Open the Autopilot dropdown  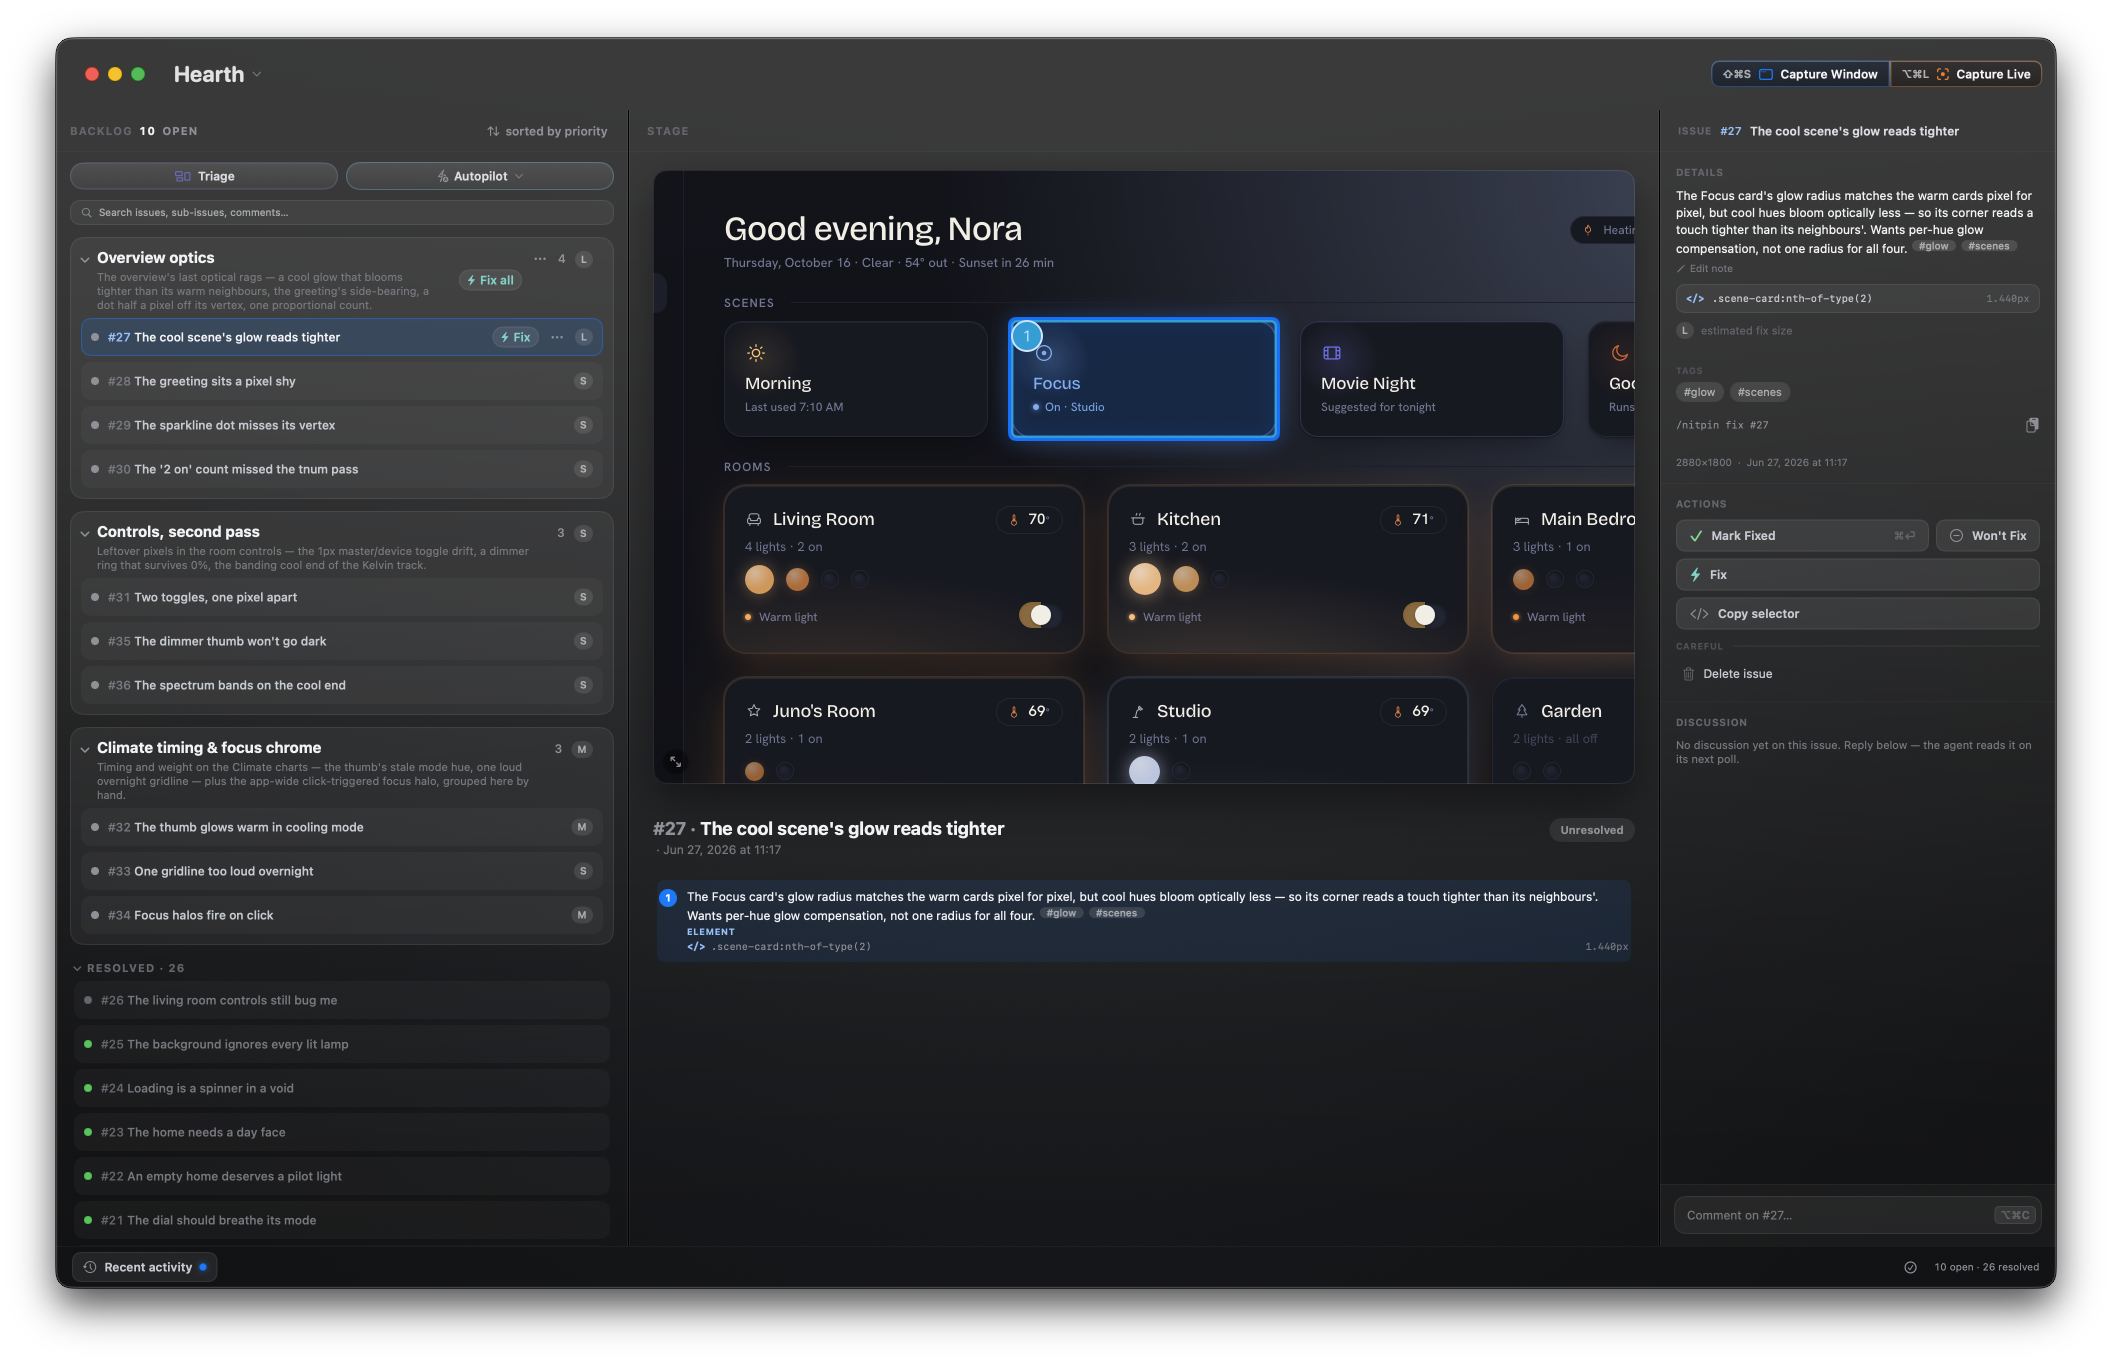click(x=480, y=176)
